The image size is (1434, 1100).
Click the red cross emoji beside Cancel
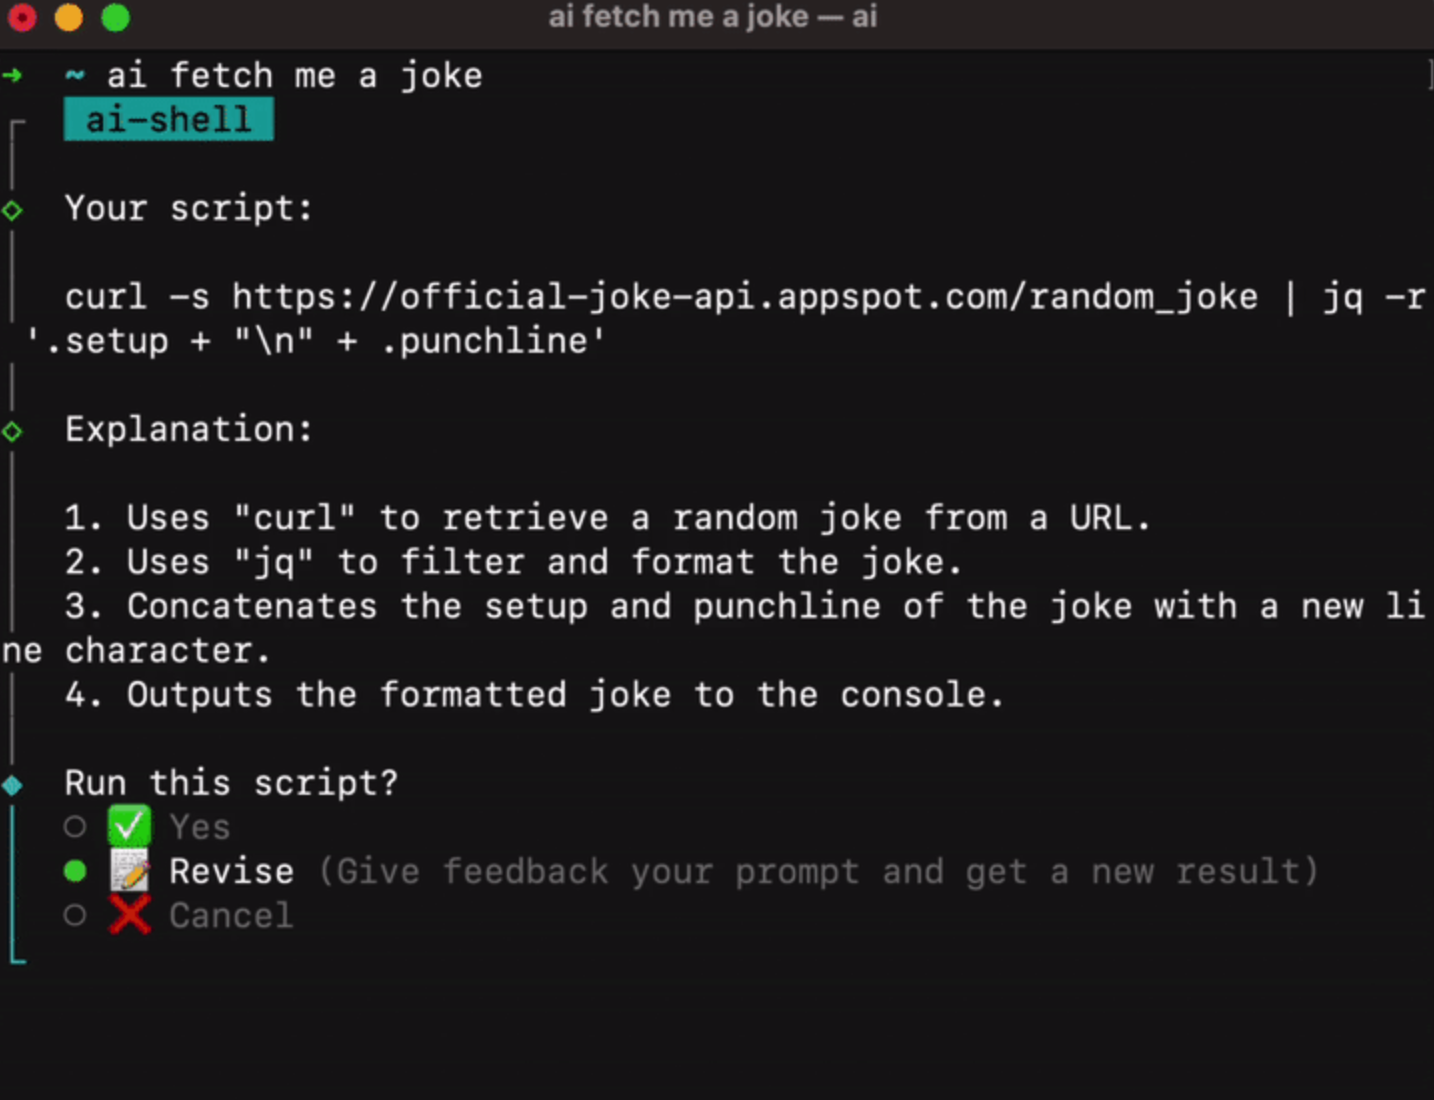129,915
